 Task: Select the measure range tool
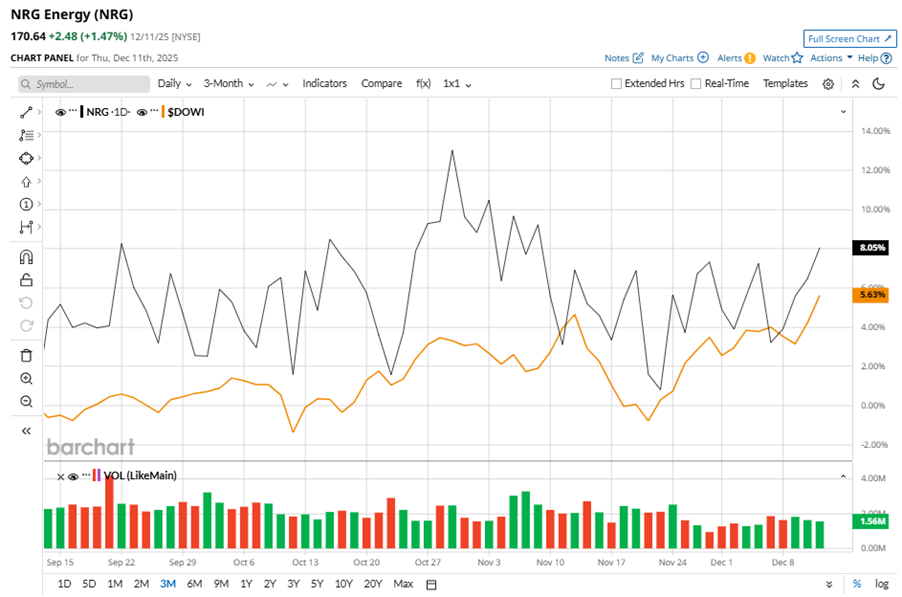[26, 227]
